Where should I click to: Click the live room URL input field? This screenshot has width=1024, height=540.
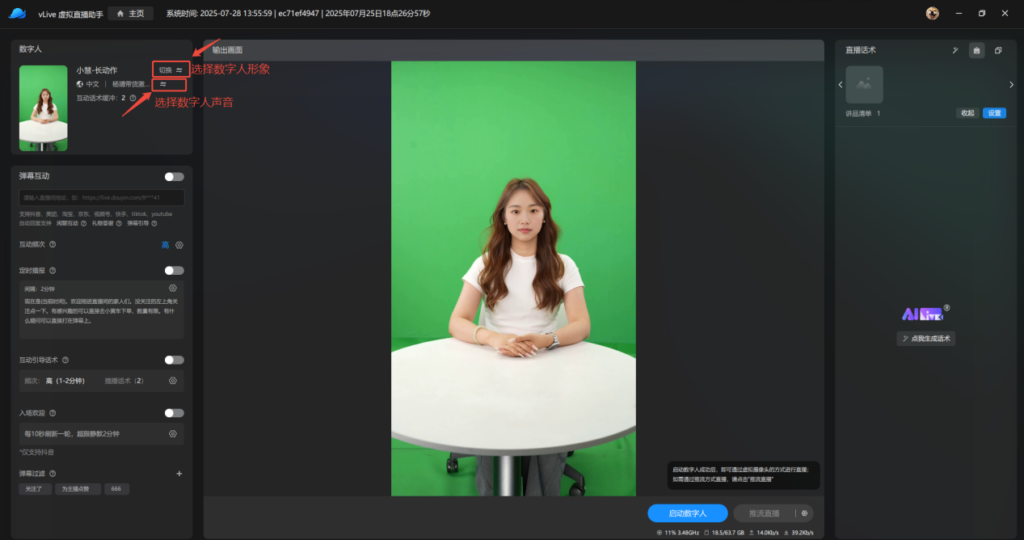coord(101,198)
